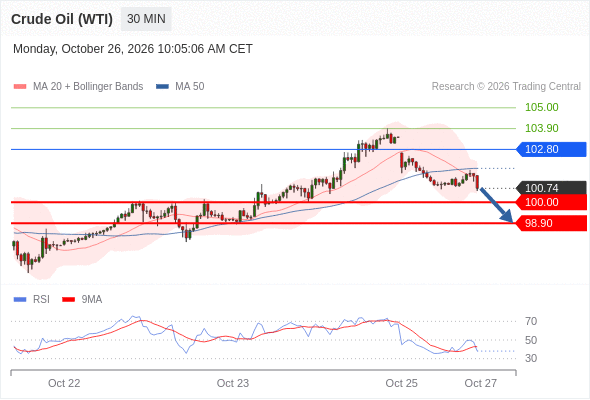590x400 pixels.
Task: Click the green 105.00 resistance label
Action: coord(541,107)
